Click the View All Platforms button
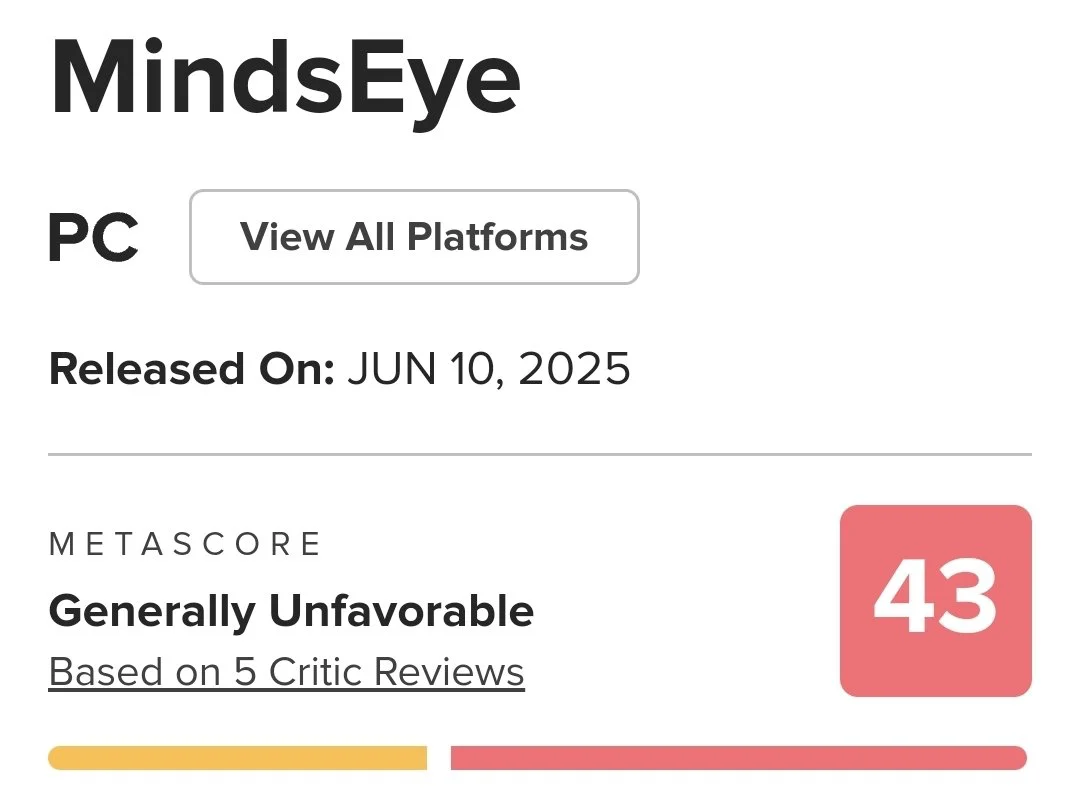Screen dimensions: 1080x803 coord(414,237)
